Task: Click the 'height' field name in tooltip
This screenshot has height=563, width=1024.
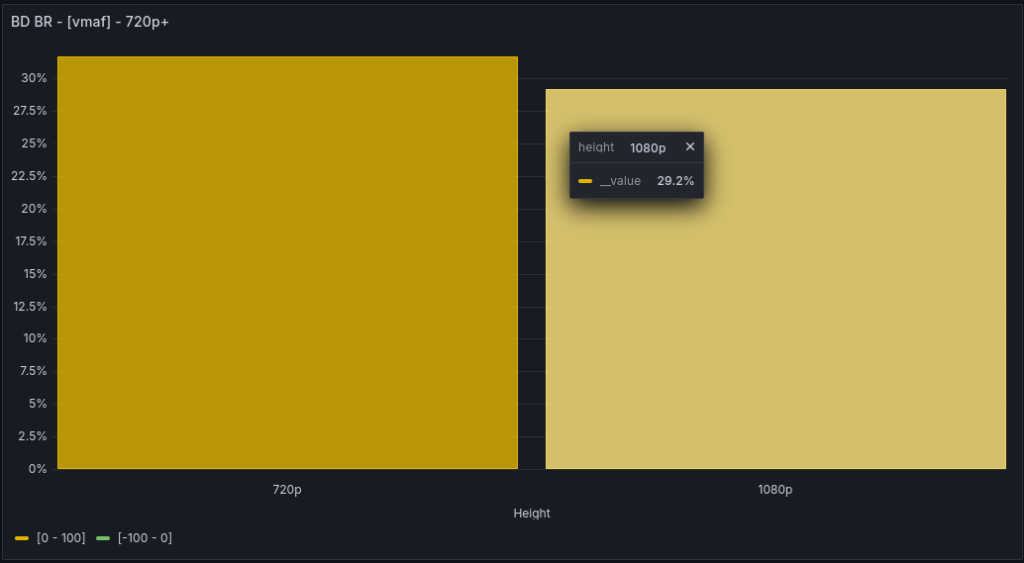Action: point(596,147)
